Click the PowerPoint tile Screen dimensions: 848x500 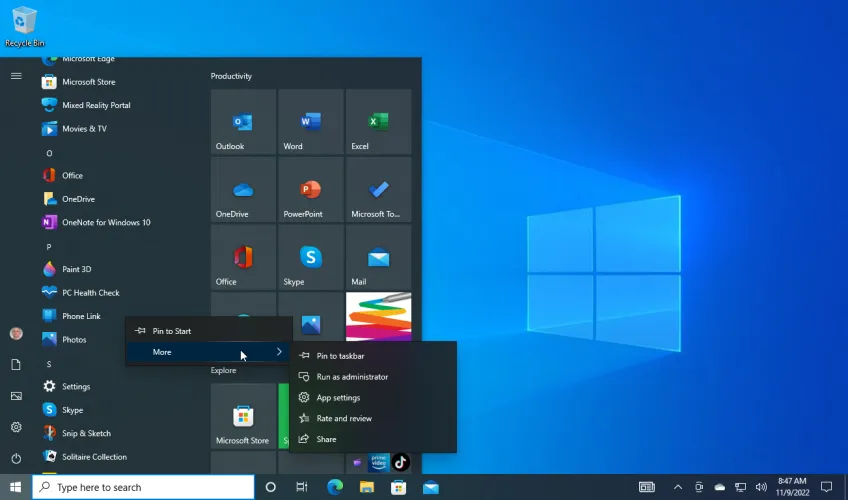(x=310, y=189)
